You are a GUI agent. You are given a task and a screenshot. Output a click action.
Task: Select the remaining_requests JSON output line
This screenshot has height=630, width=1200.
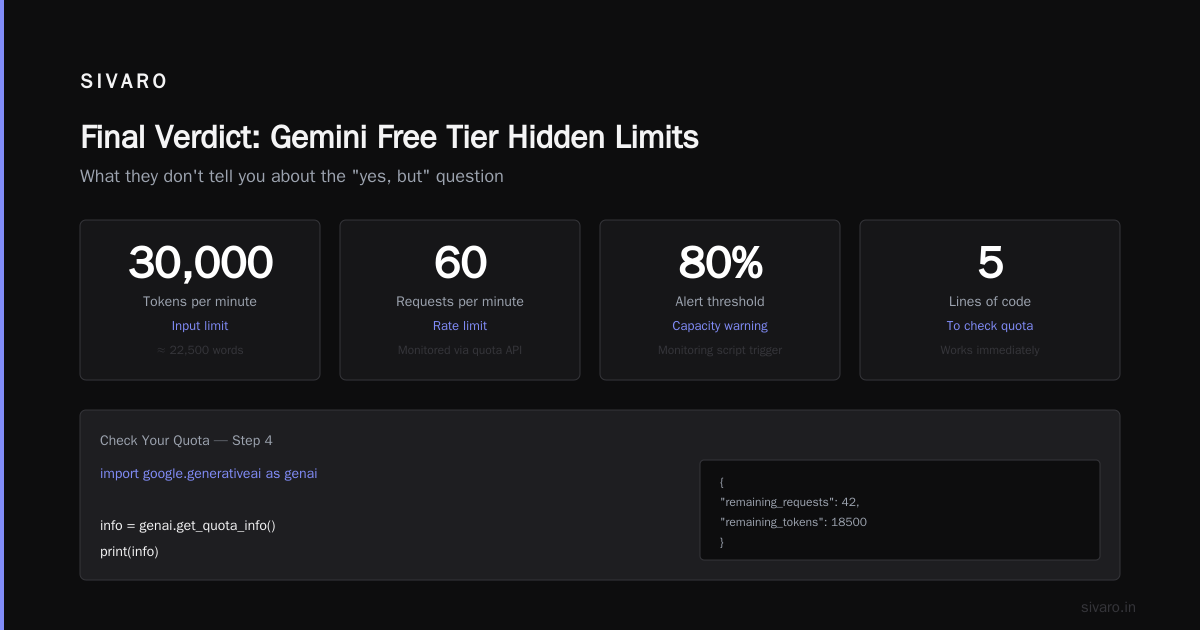click(789, 502)
